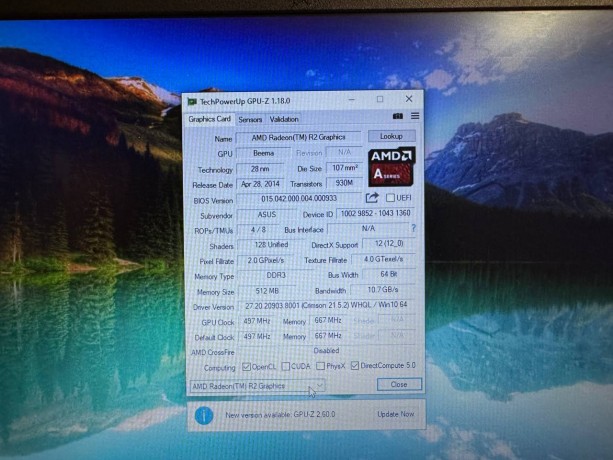Click the Driver Version value field
This screenshot has width=613, height=460.
click(x=326, y=305)
